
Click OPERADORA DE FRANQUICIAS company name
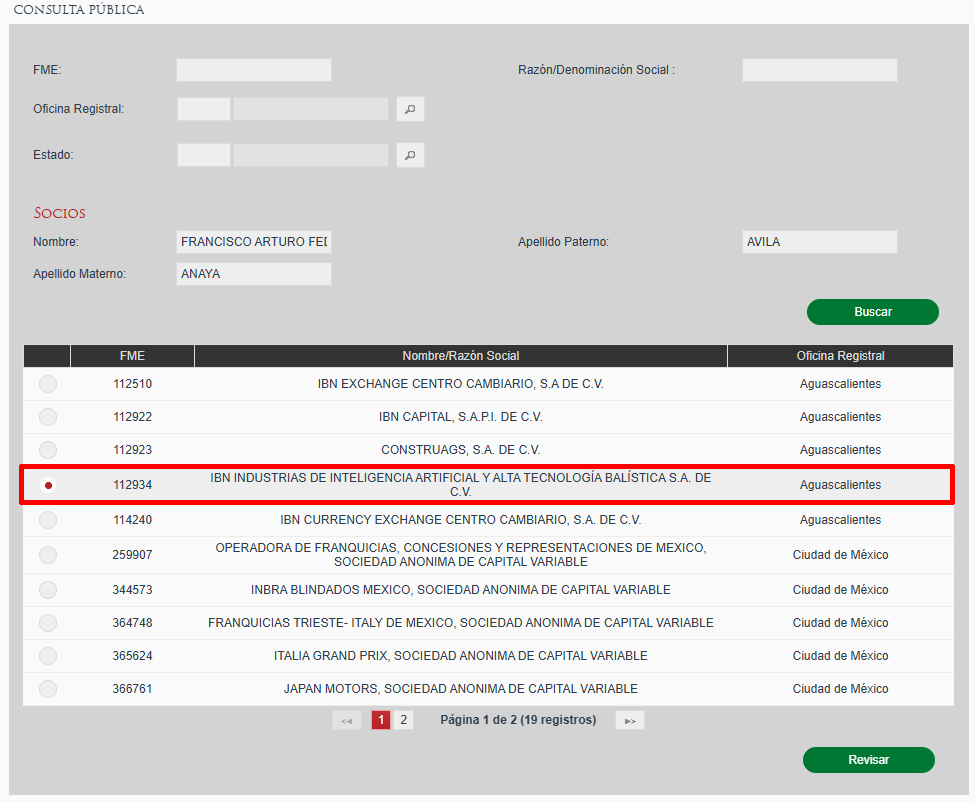(x=461, y=555)
